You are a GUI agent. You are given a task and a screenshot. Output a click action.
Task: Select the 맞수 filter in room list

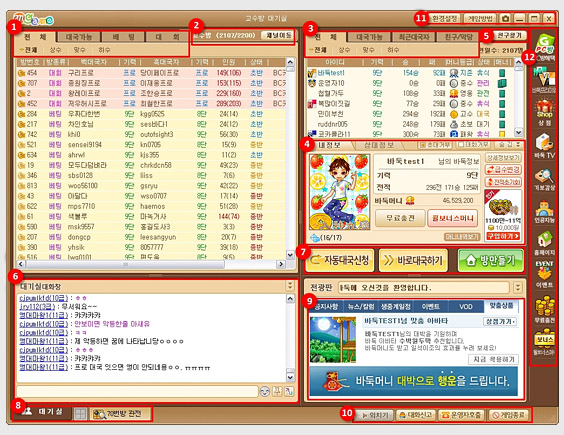79,50
